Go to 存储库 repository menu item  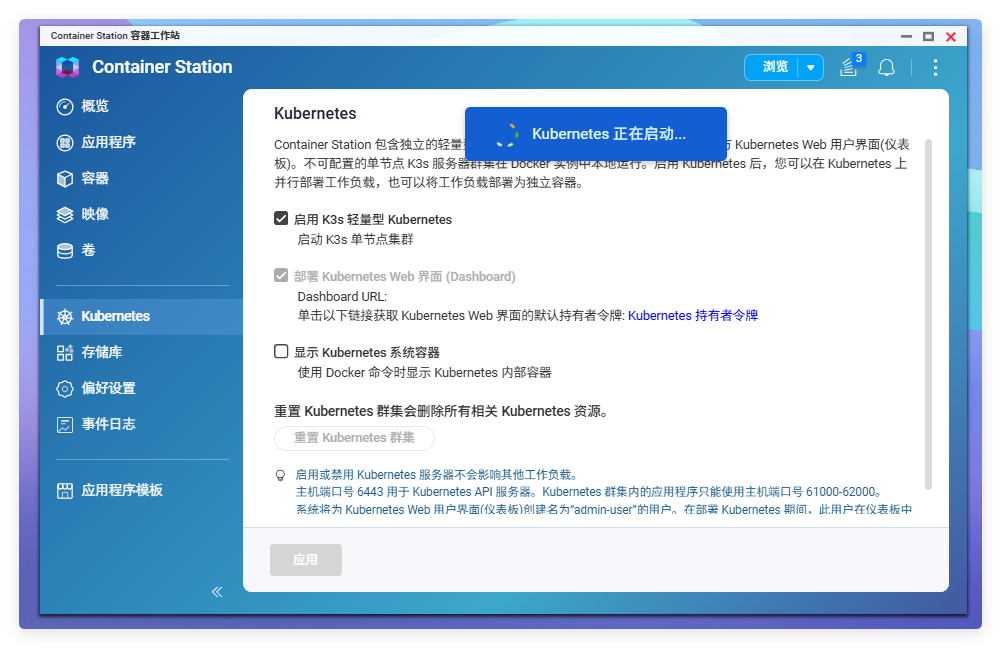coord(102,352)
